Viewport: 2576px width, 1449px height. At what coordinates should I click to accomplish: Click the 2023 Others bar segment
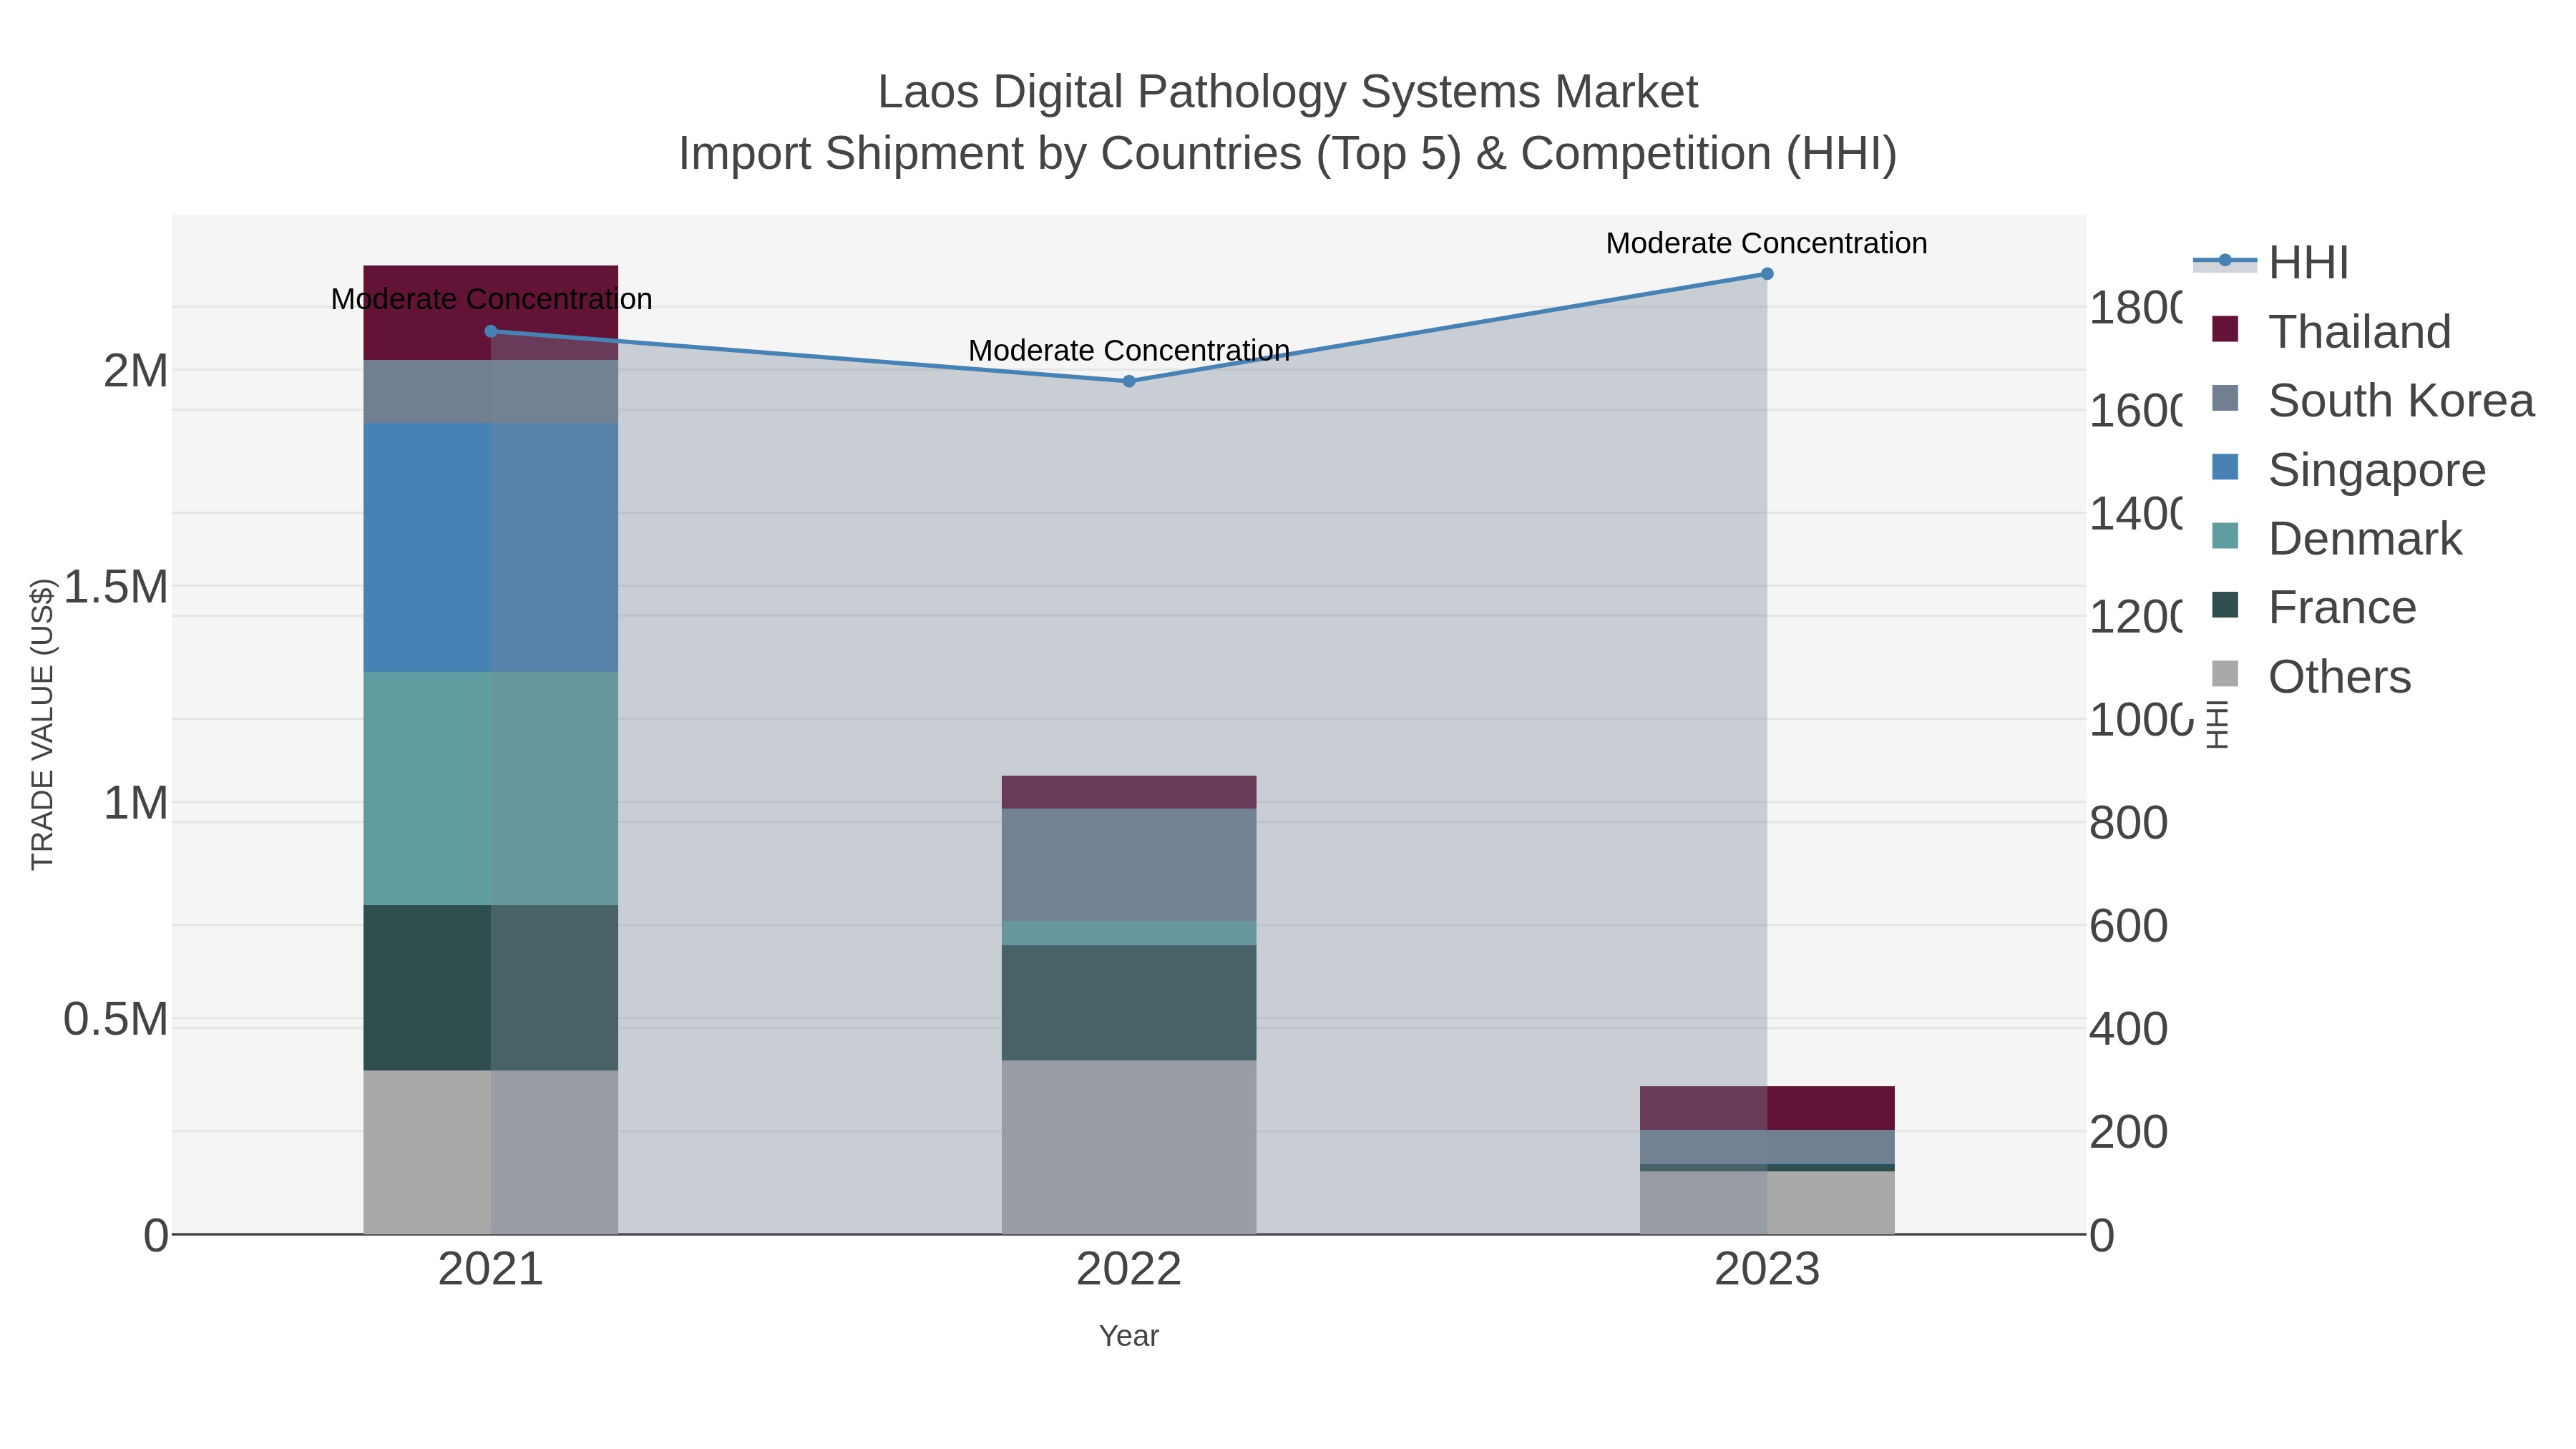click(1767, 1203)
